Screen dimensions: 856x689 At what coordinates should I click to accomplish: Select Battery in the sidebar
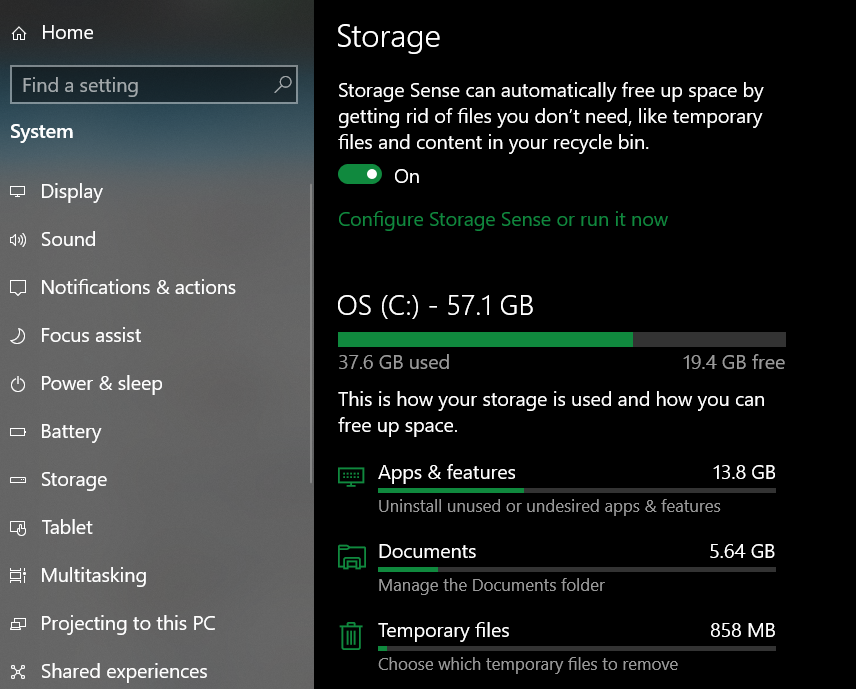[x=71, y=432]
